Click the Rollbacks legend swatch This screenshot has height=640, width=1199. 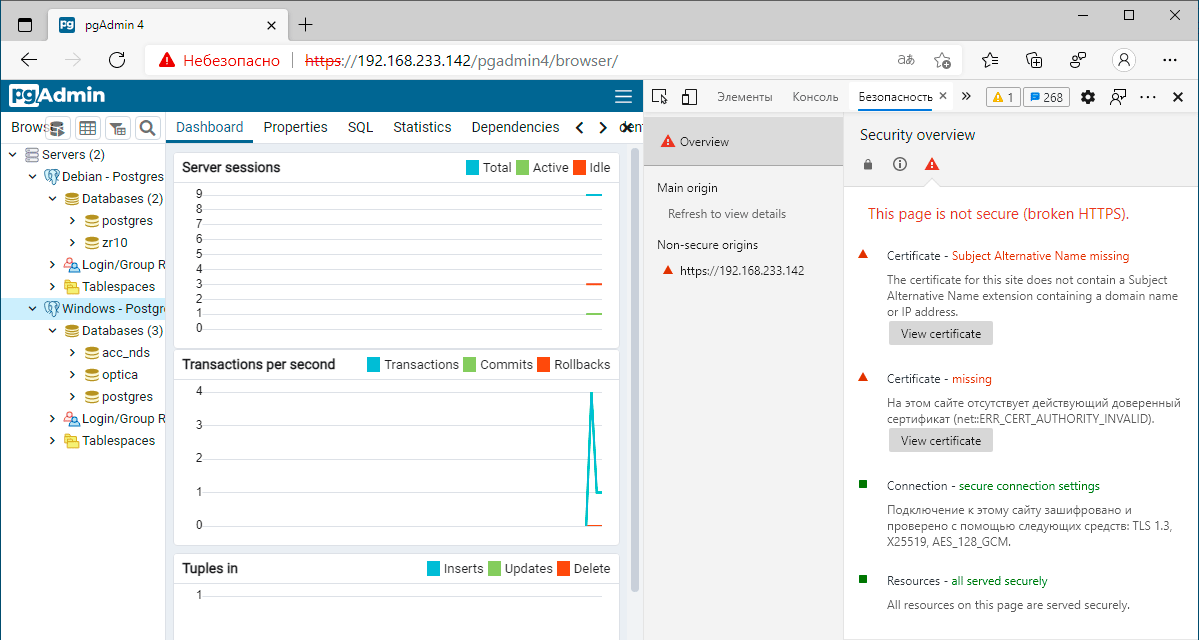pos(544,365)
